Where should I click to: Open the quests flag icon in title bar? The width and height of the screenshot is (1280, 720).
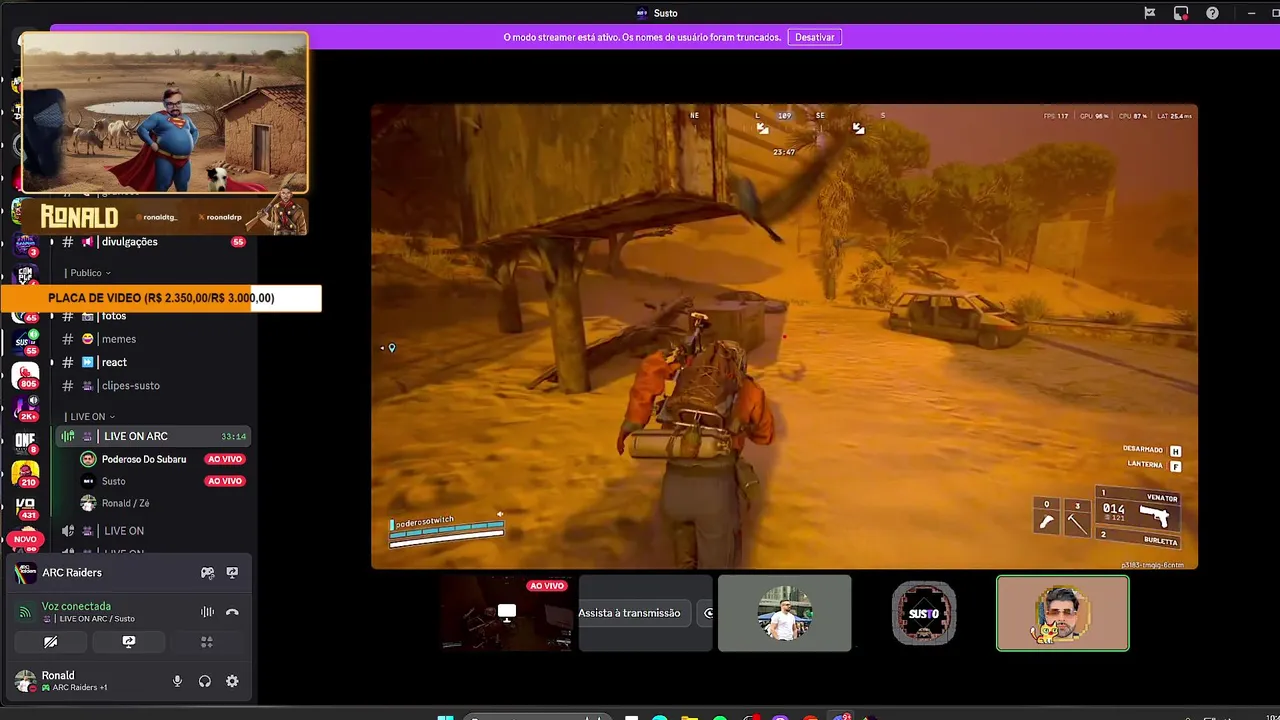[1150, 13]
